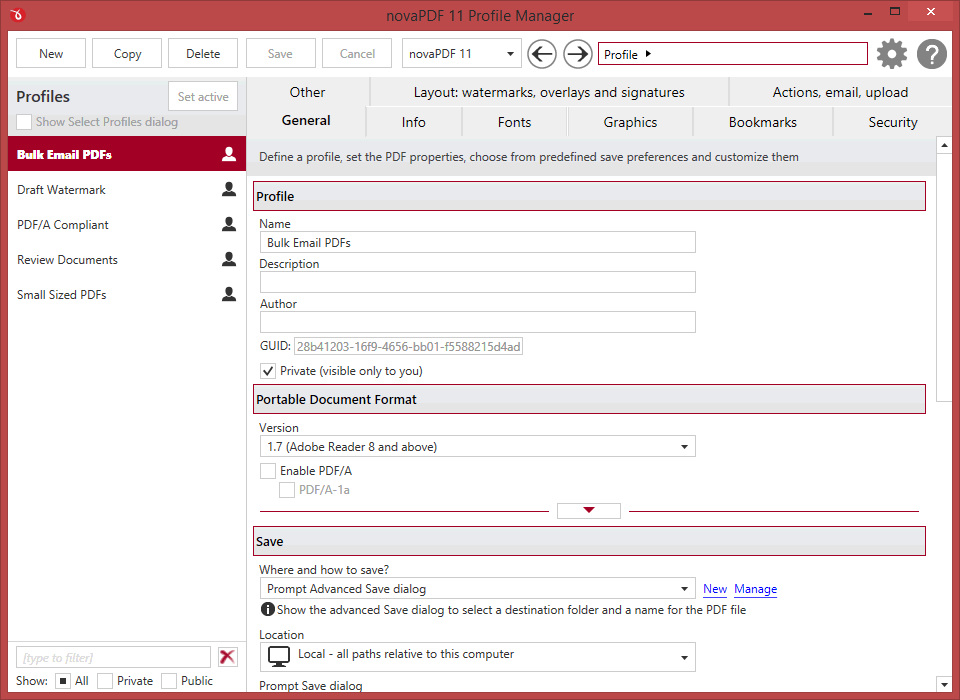Click the type to filter search field

pos(113,657)
